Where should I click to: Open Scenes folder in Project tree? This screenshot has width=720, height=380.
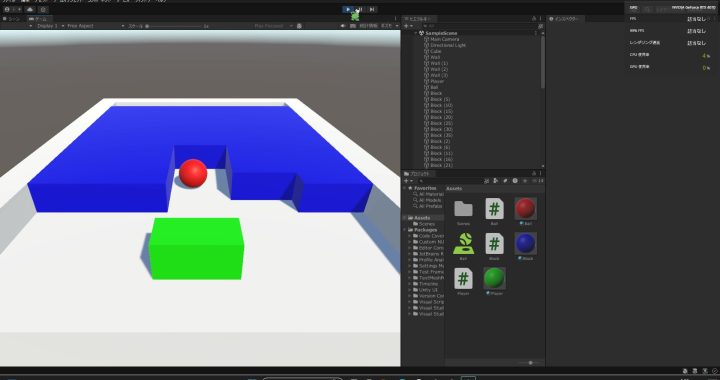pyautogui.click(x=423, y=224)
